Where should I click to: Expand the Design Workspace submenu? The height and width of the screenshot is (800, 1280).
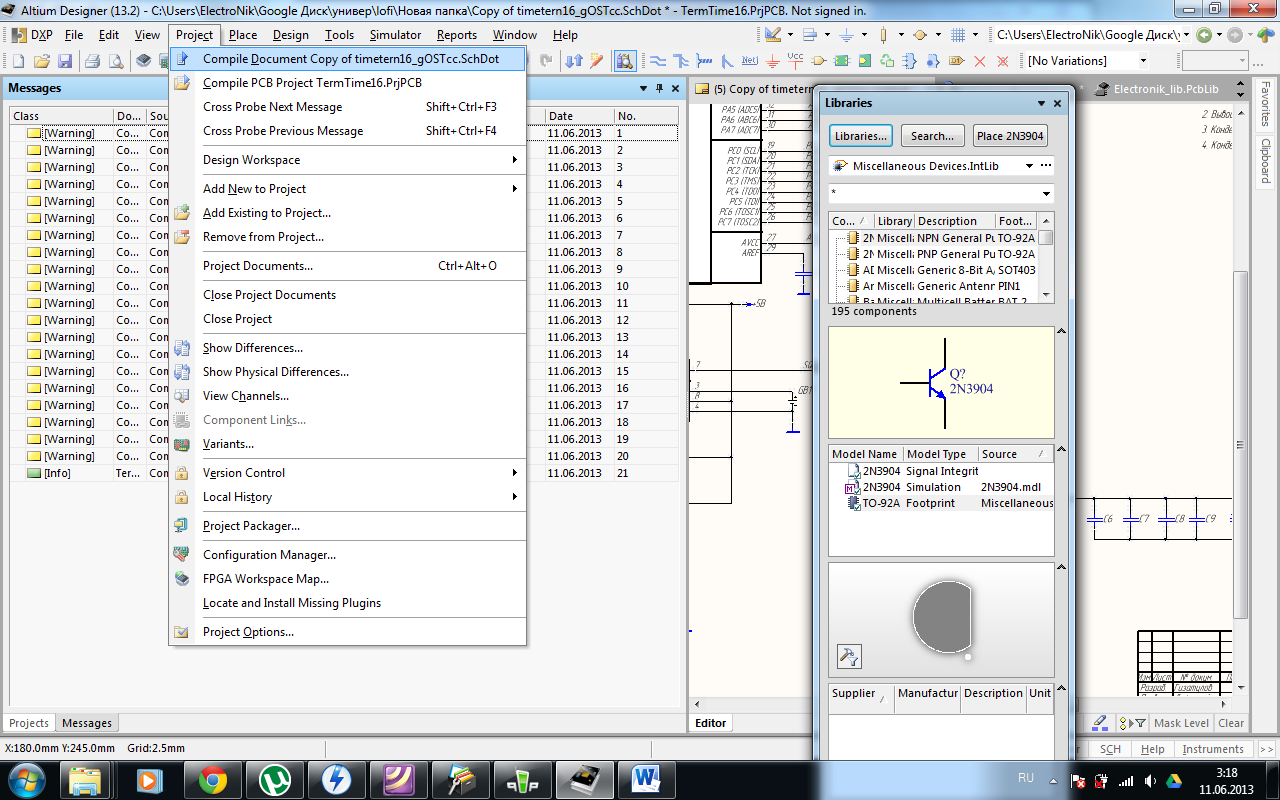coord(347,160)
